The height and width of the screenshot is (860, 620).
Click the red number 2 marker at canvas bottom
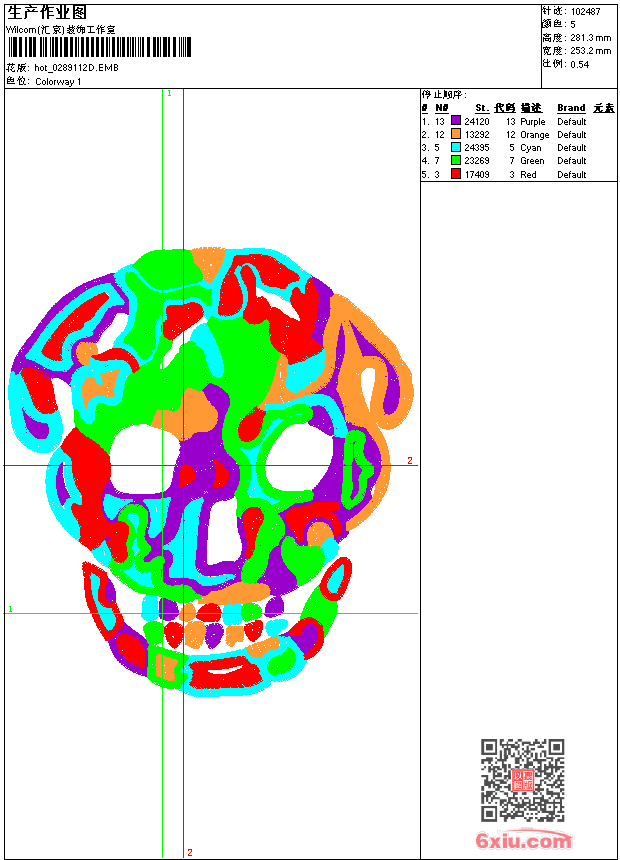coord(189,852)
